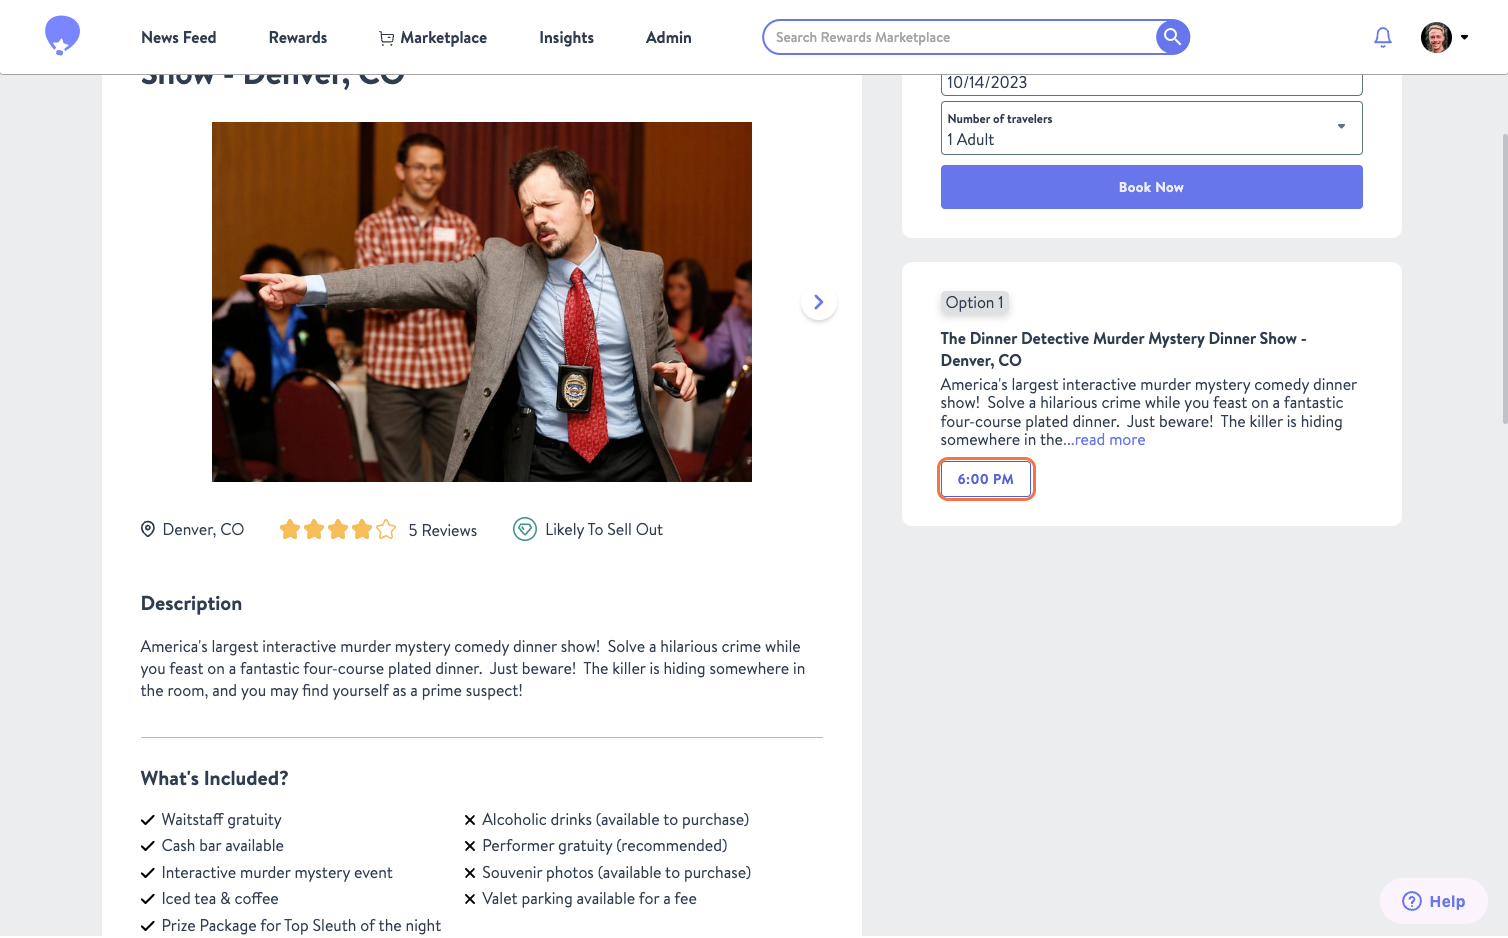The width and height of the screenshot is (1508, 938).
Task: Open the profile avatar menu
Action: 1436,37
